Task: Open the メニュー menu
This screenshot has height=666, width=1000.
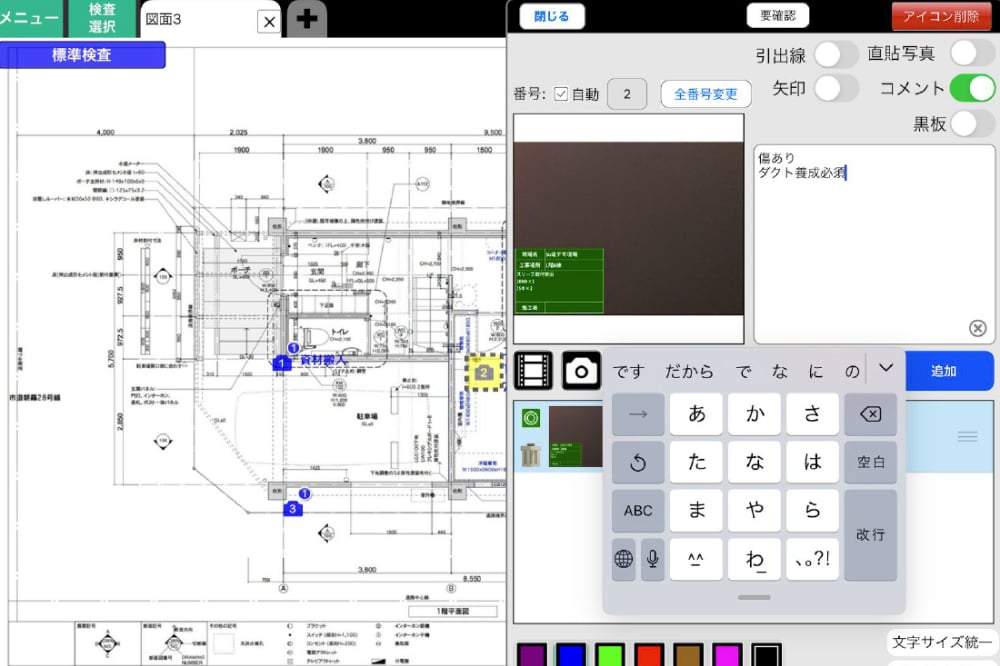Action: coord(30,17)
